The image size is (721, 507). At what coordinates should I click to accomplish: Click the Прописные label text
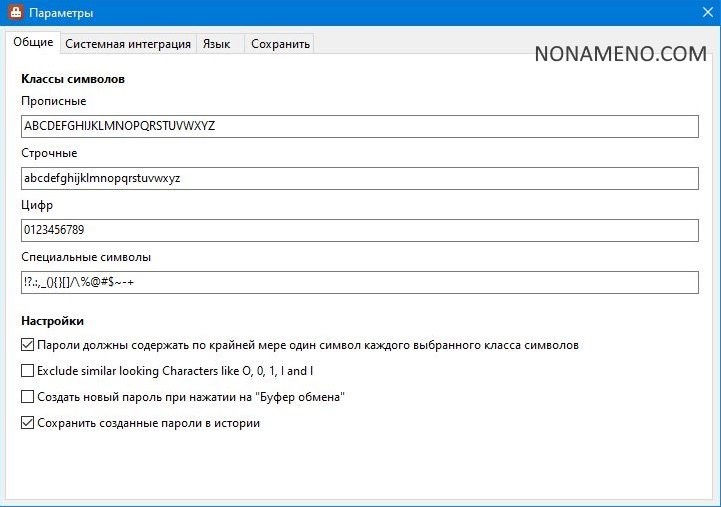coord(54,101)
